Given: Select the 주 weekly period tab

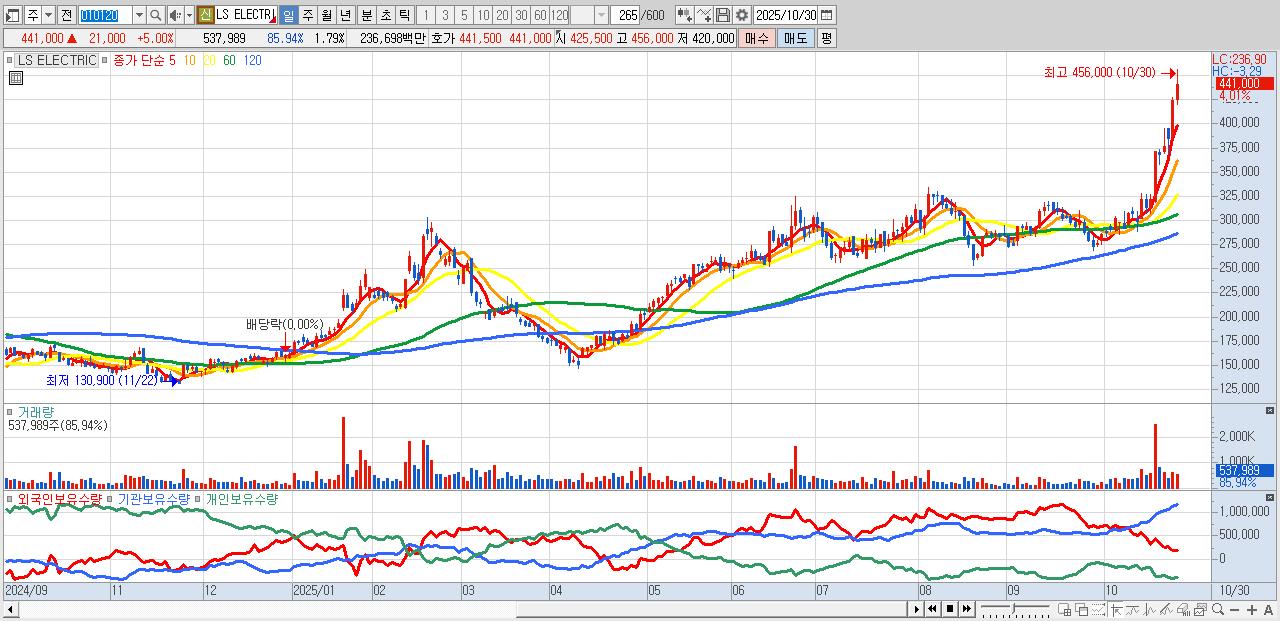Looking at the screenshot, I should click(x=308, y=15).
